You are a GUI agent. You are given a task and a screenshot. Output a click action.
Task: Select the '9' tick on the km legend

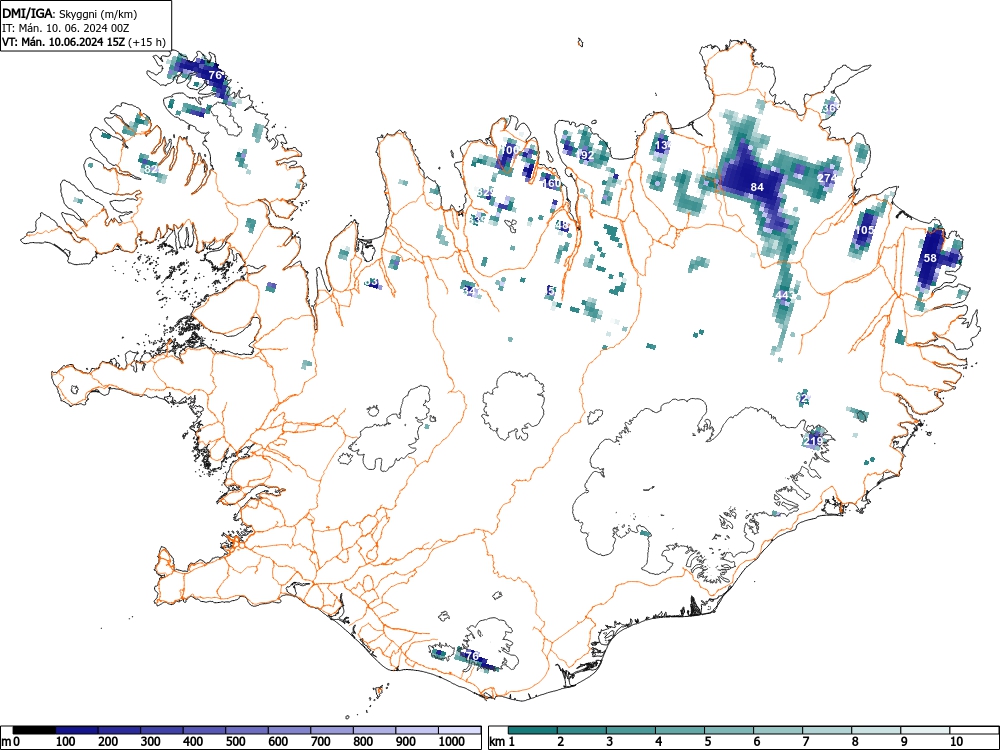904,741
